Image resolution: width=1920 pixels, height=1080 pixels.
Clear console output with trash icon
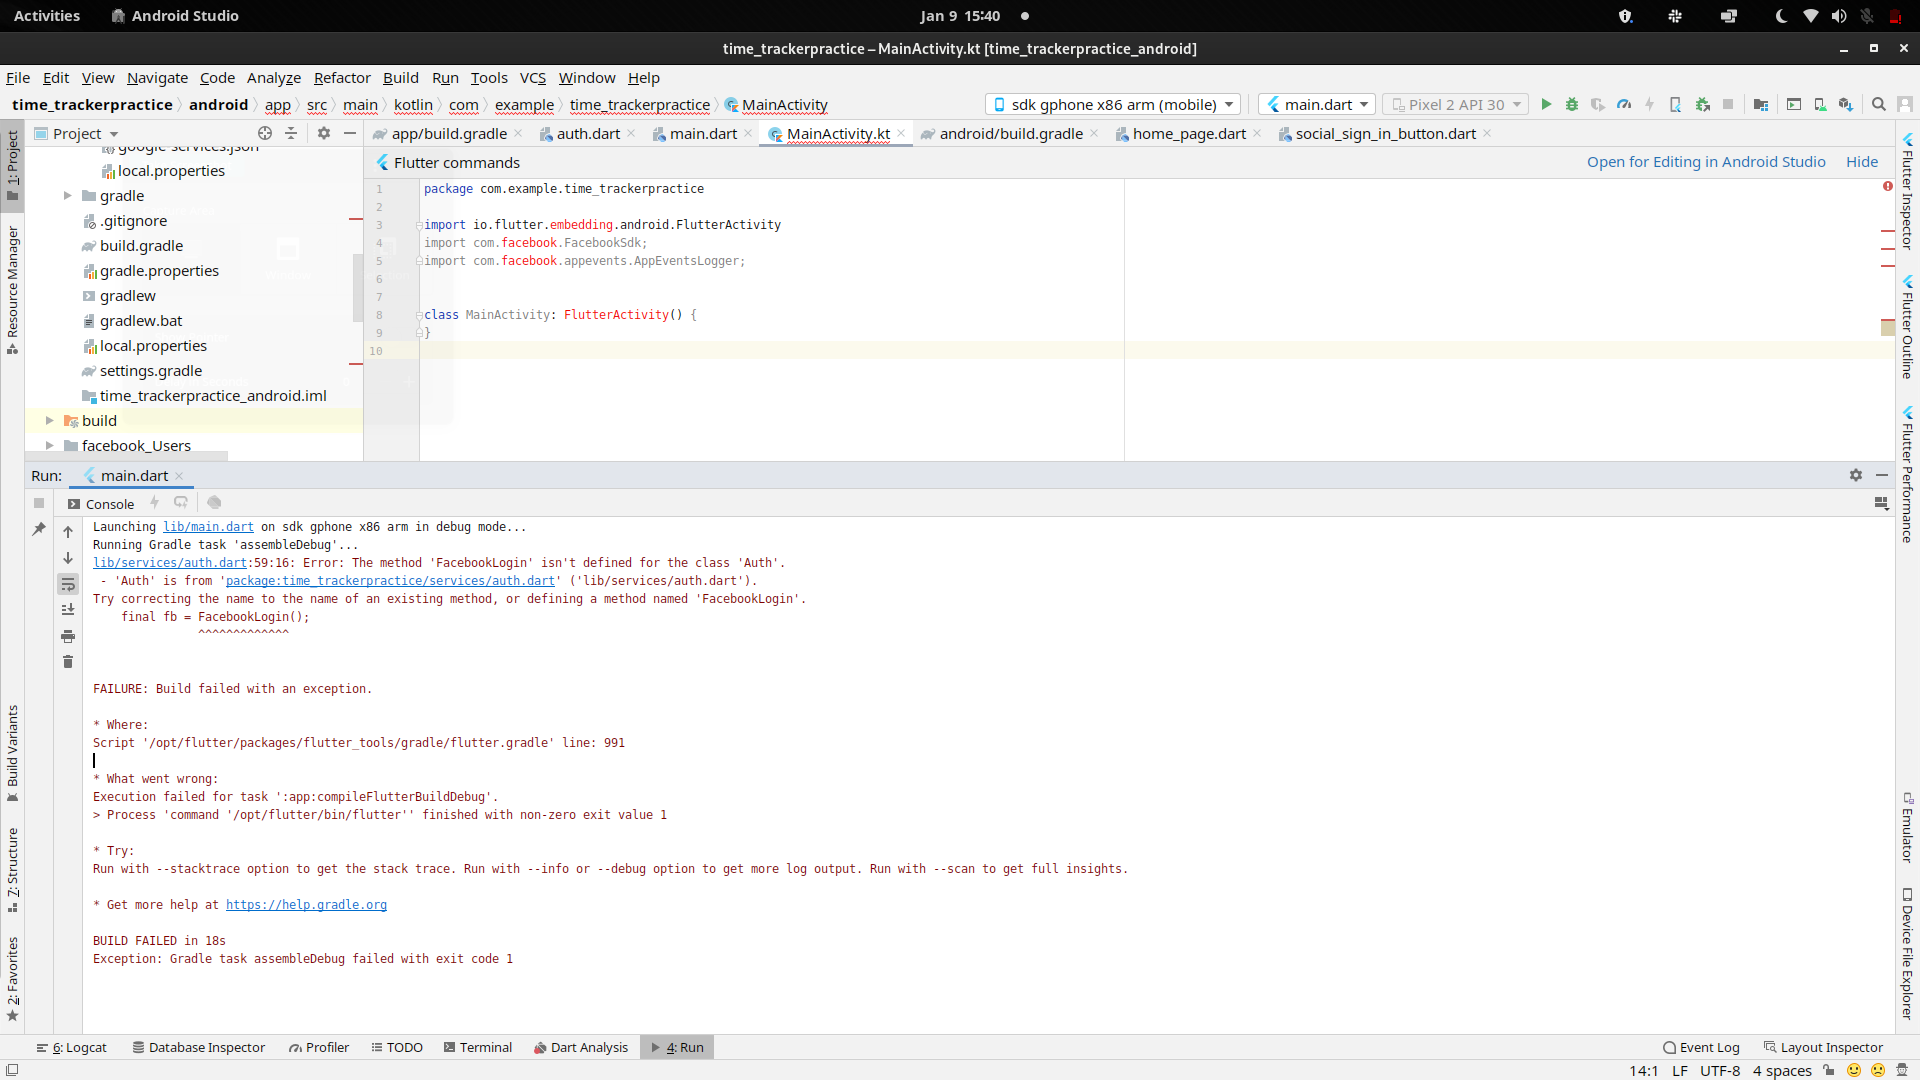pyautogui.click(x=68, y=662)
